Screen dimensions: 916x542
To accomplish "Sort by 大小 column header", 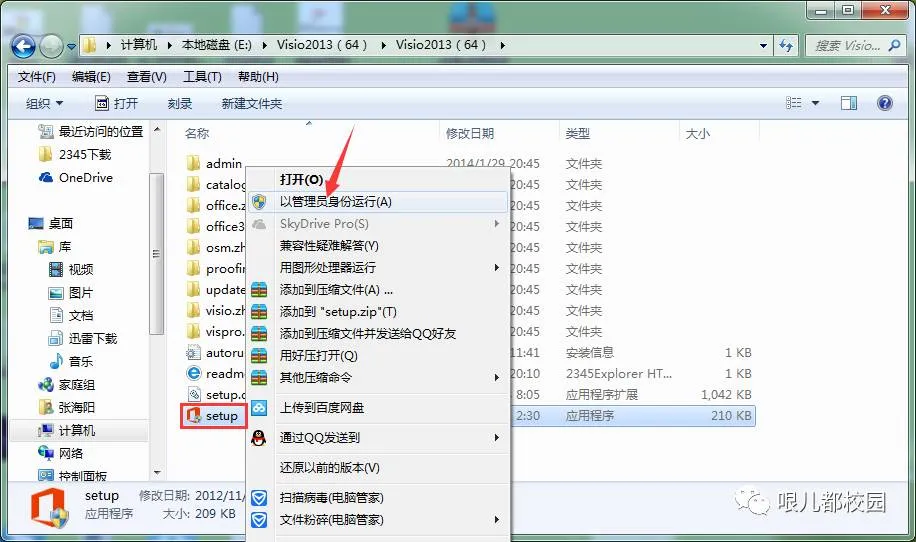I will pyautogui.click(x=697, y=133).
